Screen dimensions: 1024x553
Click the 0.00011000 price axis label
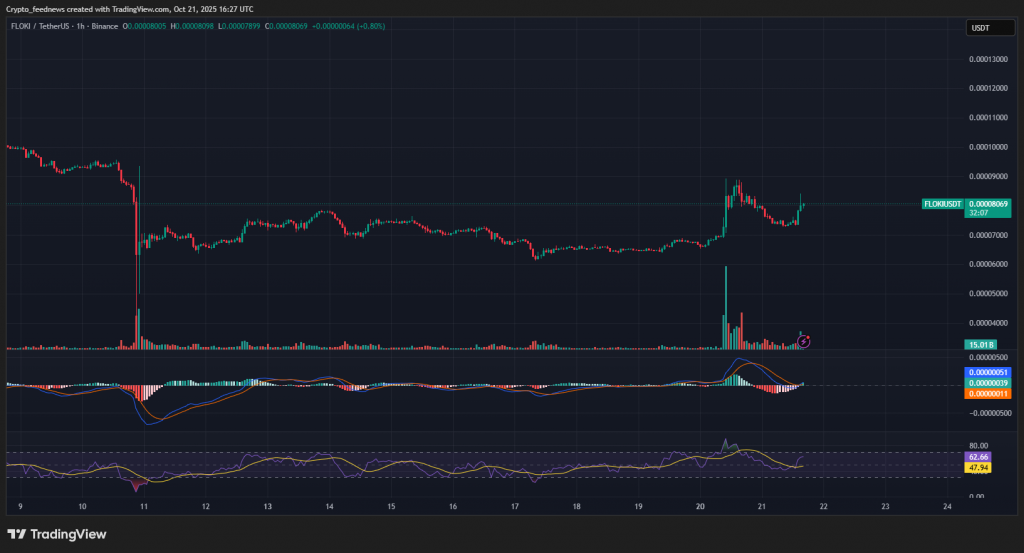coord(988,118)
